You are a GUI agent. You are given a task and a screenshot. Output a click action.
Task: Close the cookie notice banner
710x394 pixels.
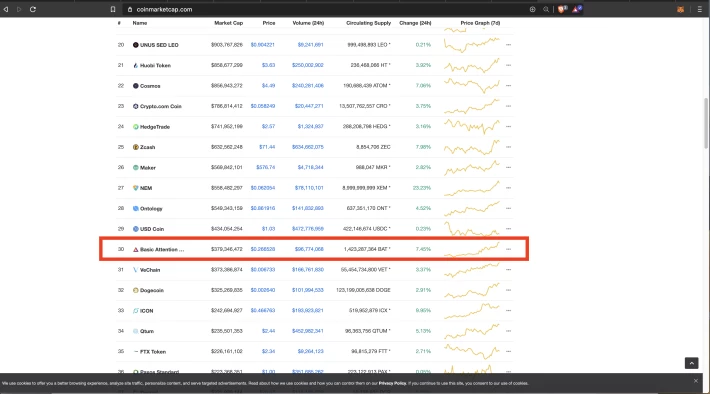pos(696,381)
